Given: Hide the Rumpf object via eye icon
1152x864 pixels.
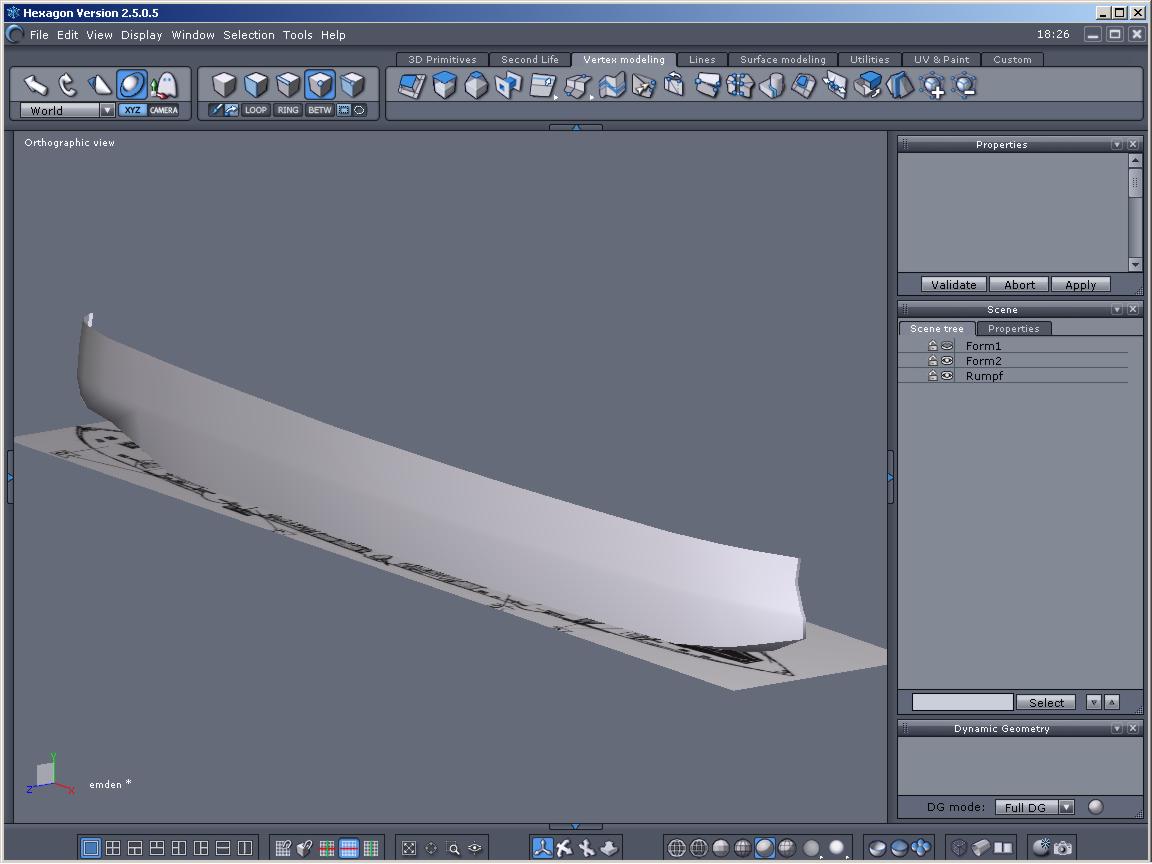Looking at the screenshot, I should 946,376.
